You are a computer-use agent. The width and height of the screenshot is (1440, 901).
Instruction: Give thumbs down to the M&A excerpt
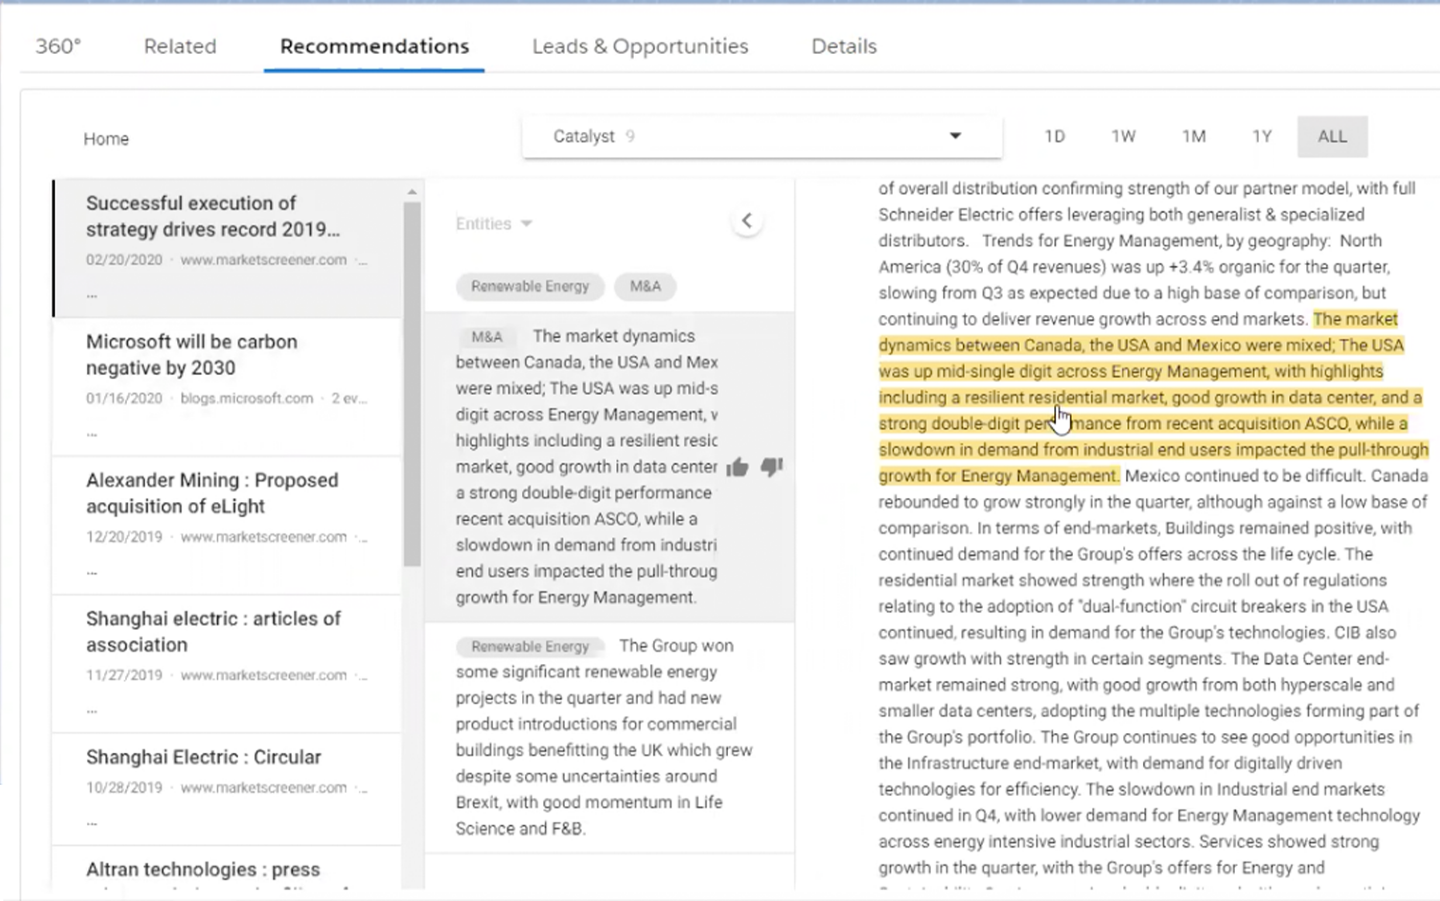click(x=772, y=467)
